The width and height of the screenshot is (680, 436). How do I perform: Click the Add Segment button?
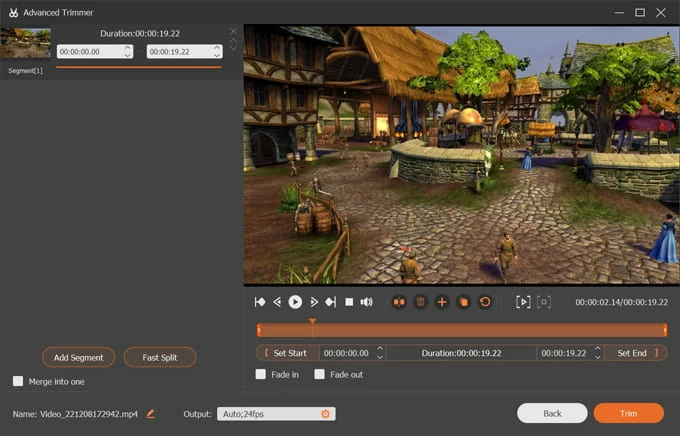click(x=79, y=357)
